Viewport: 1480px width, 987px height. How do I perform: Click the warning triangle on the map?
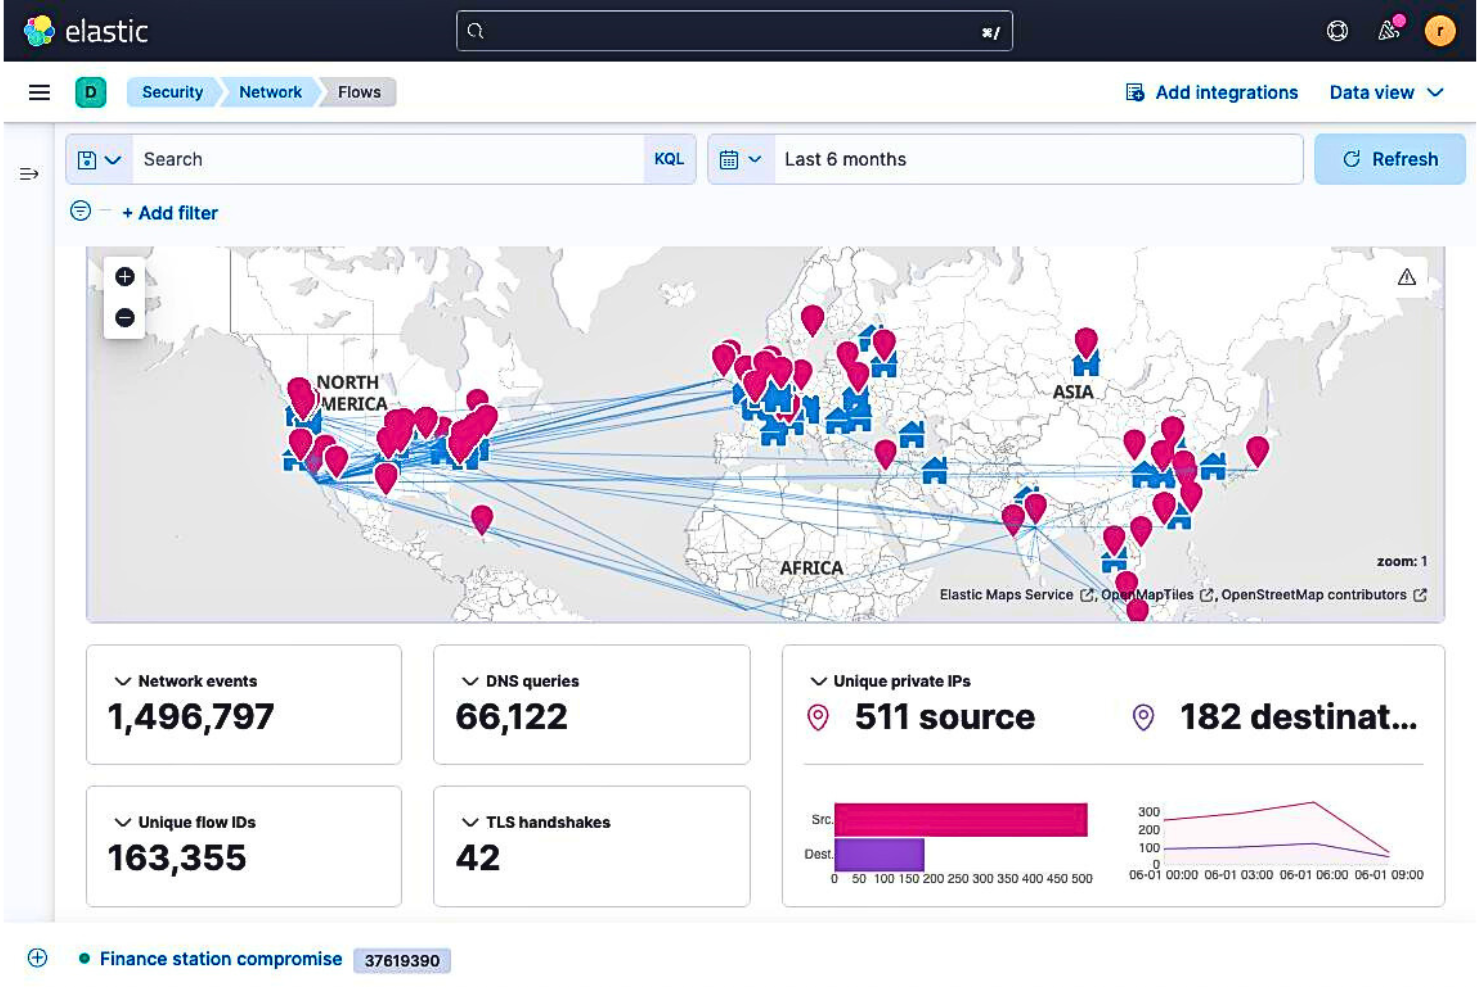coord(1408,277)
